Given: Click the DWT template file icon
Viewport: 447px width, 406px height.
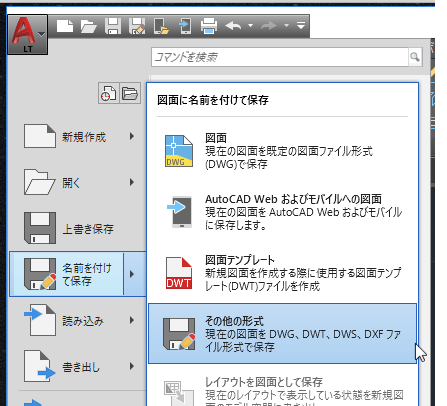Looking at the screenshot, I should point(179,273).
